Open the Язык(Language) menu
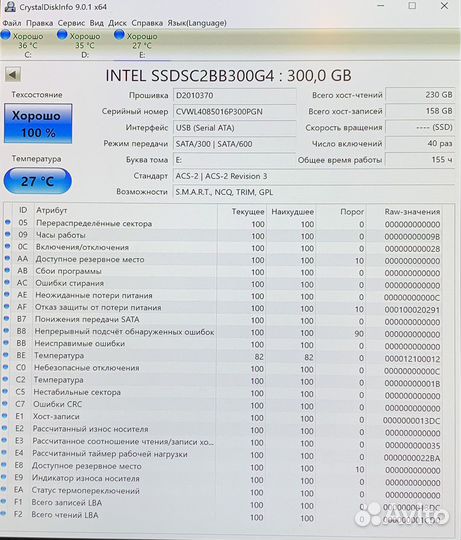The height and width of the screenshot is (540, 461). click(197, 23)
